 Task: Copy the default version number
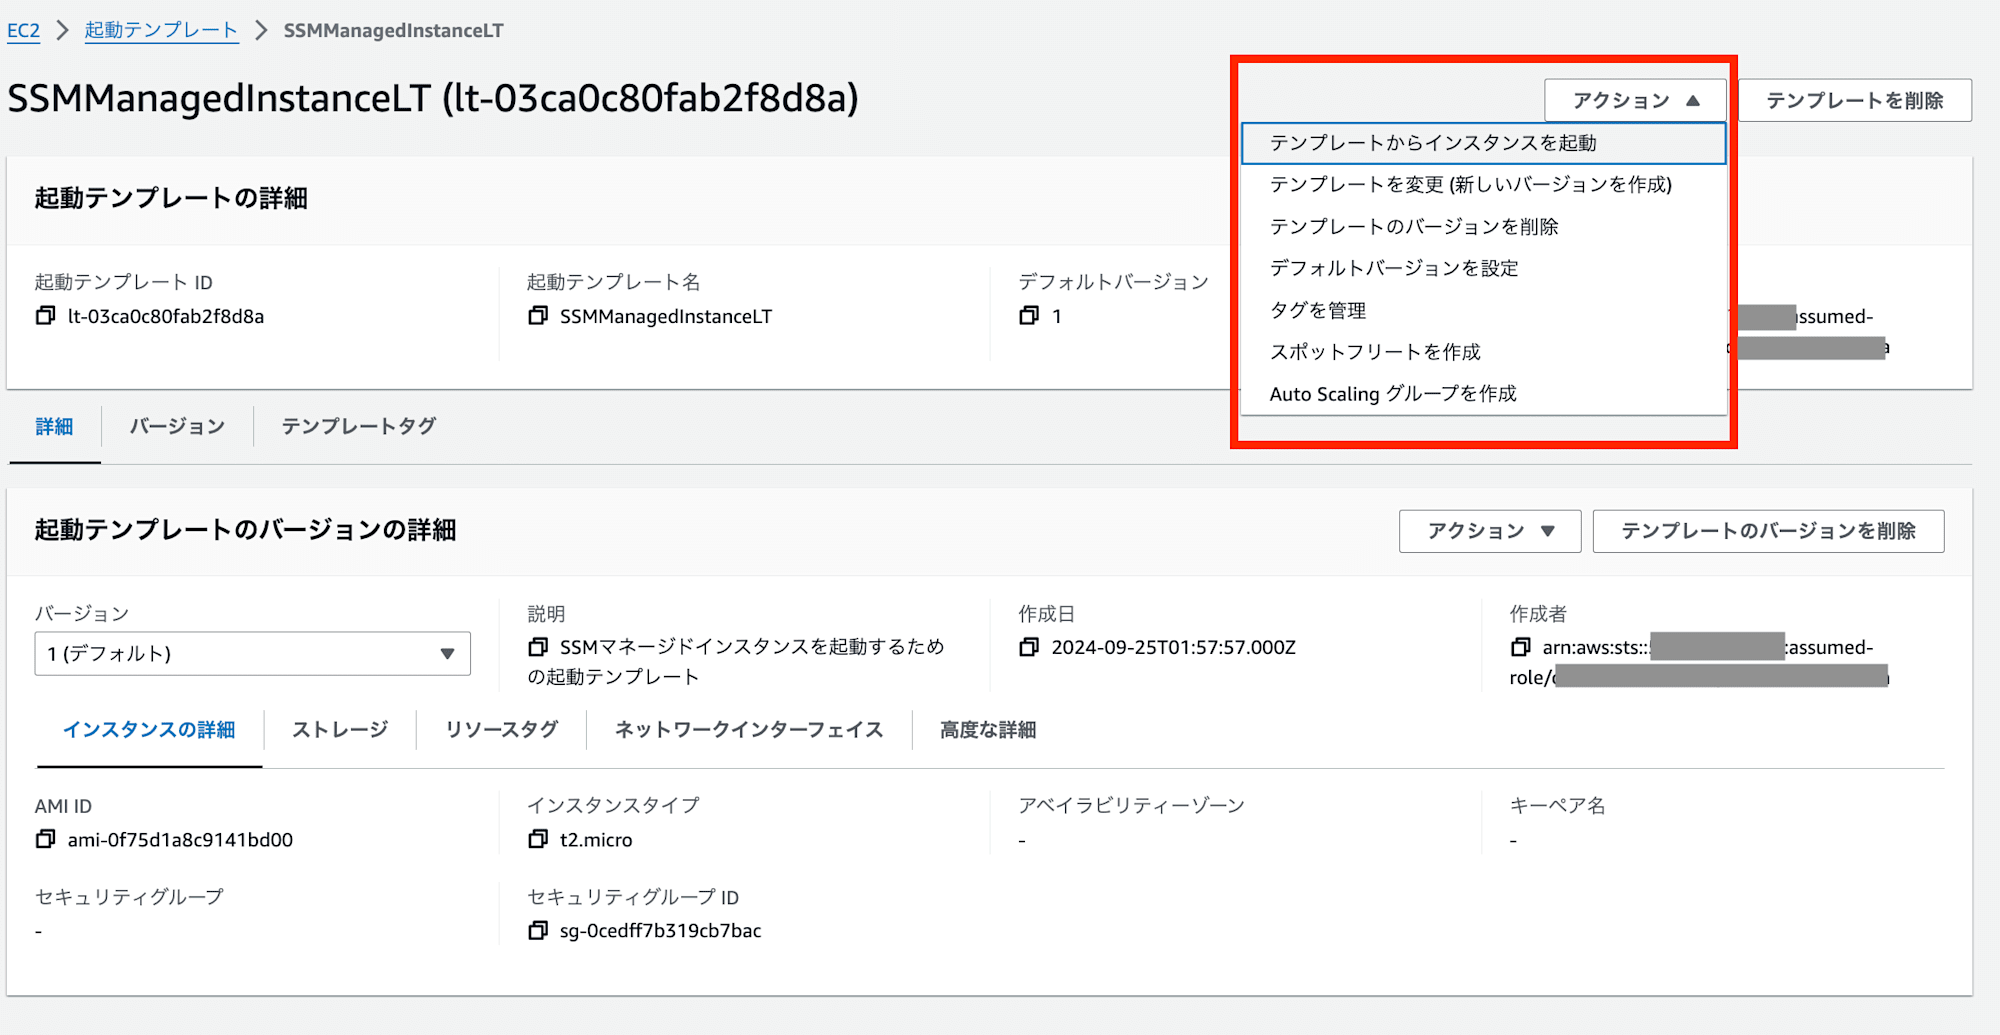click(x=1029, y=316)
